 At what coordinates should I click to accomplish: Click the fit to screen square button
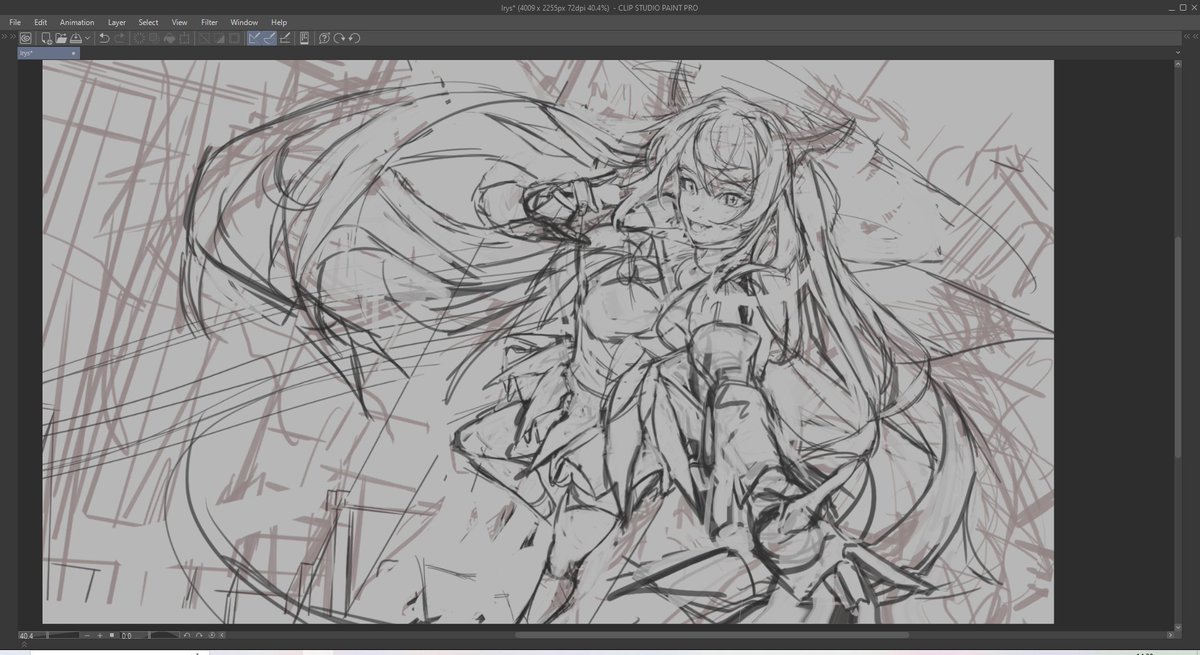(x=112, y=635)
